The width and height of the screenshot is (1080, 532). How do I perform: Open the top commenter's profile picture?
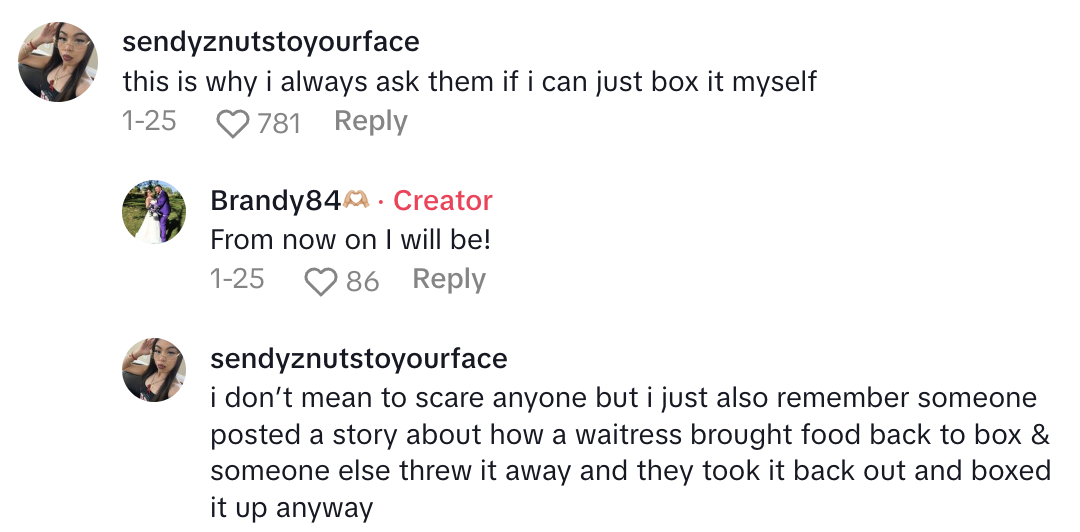(59, 62)
